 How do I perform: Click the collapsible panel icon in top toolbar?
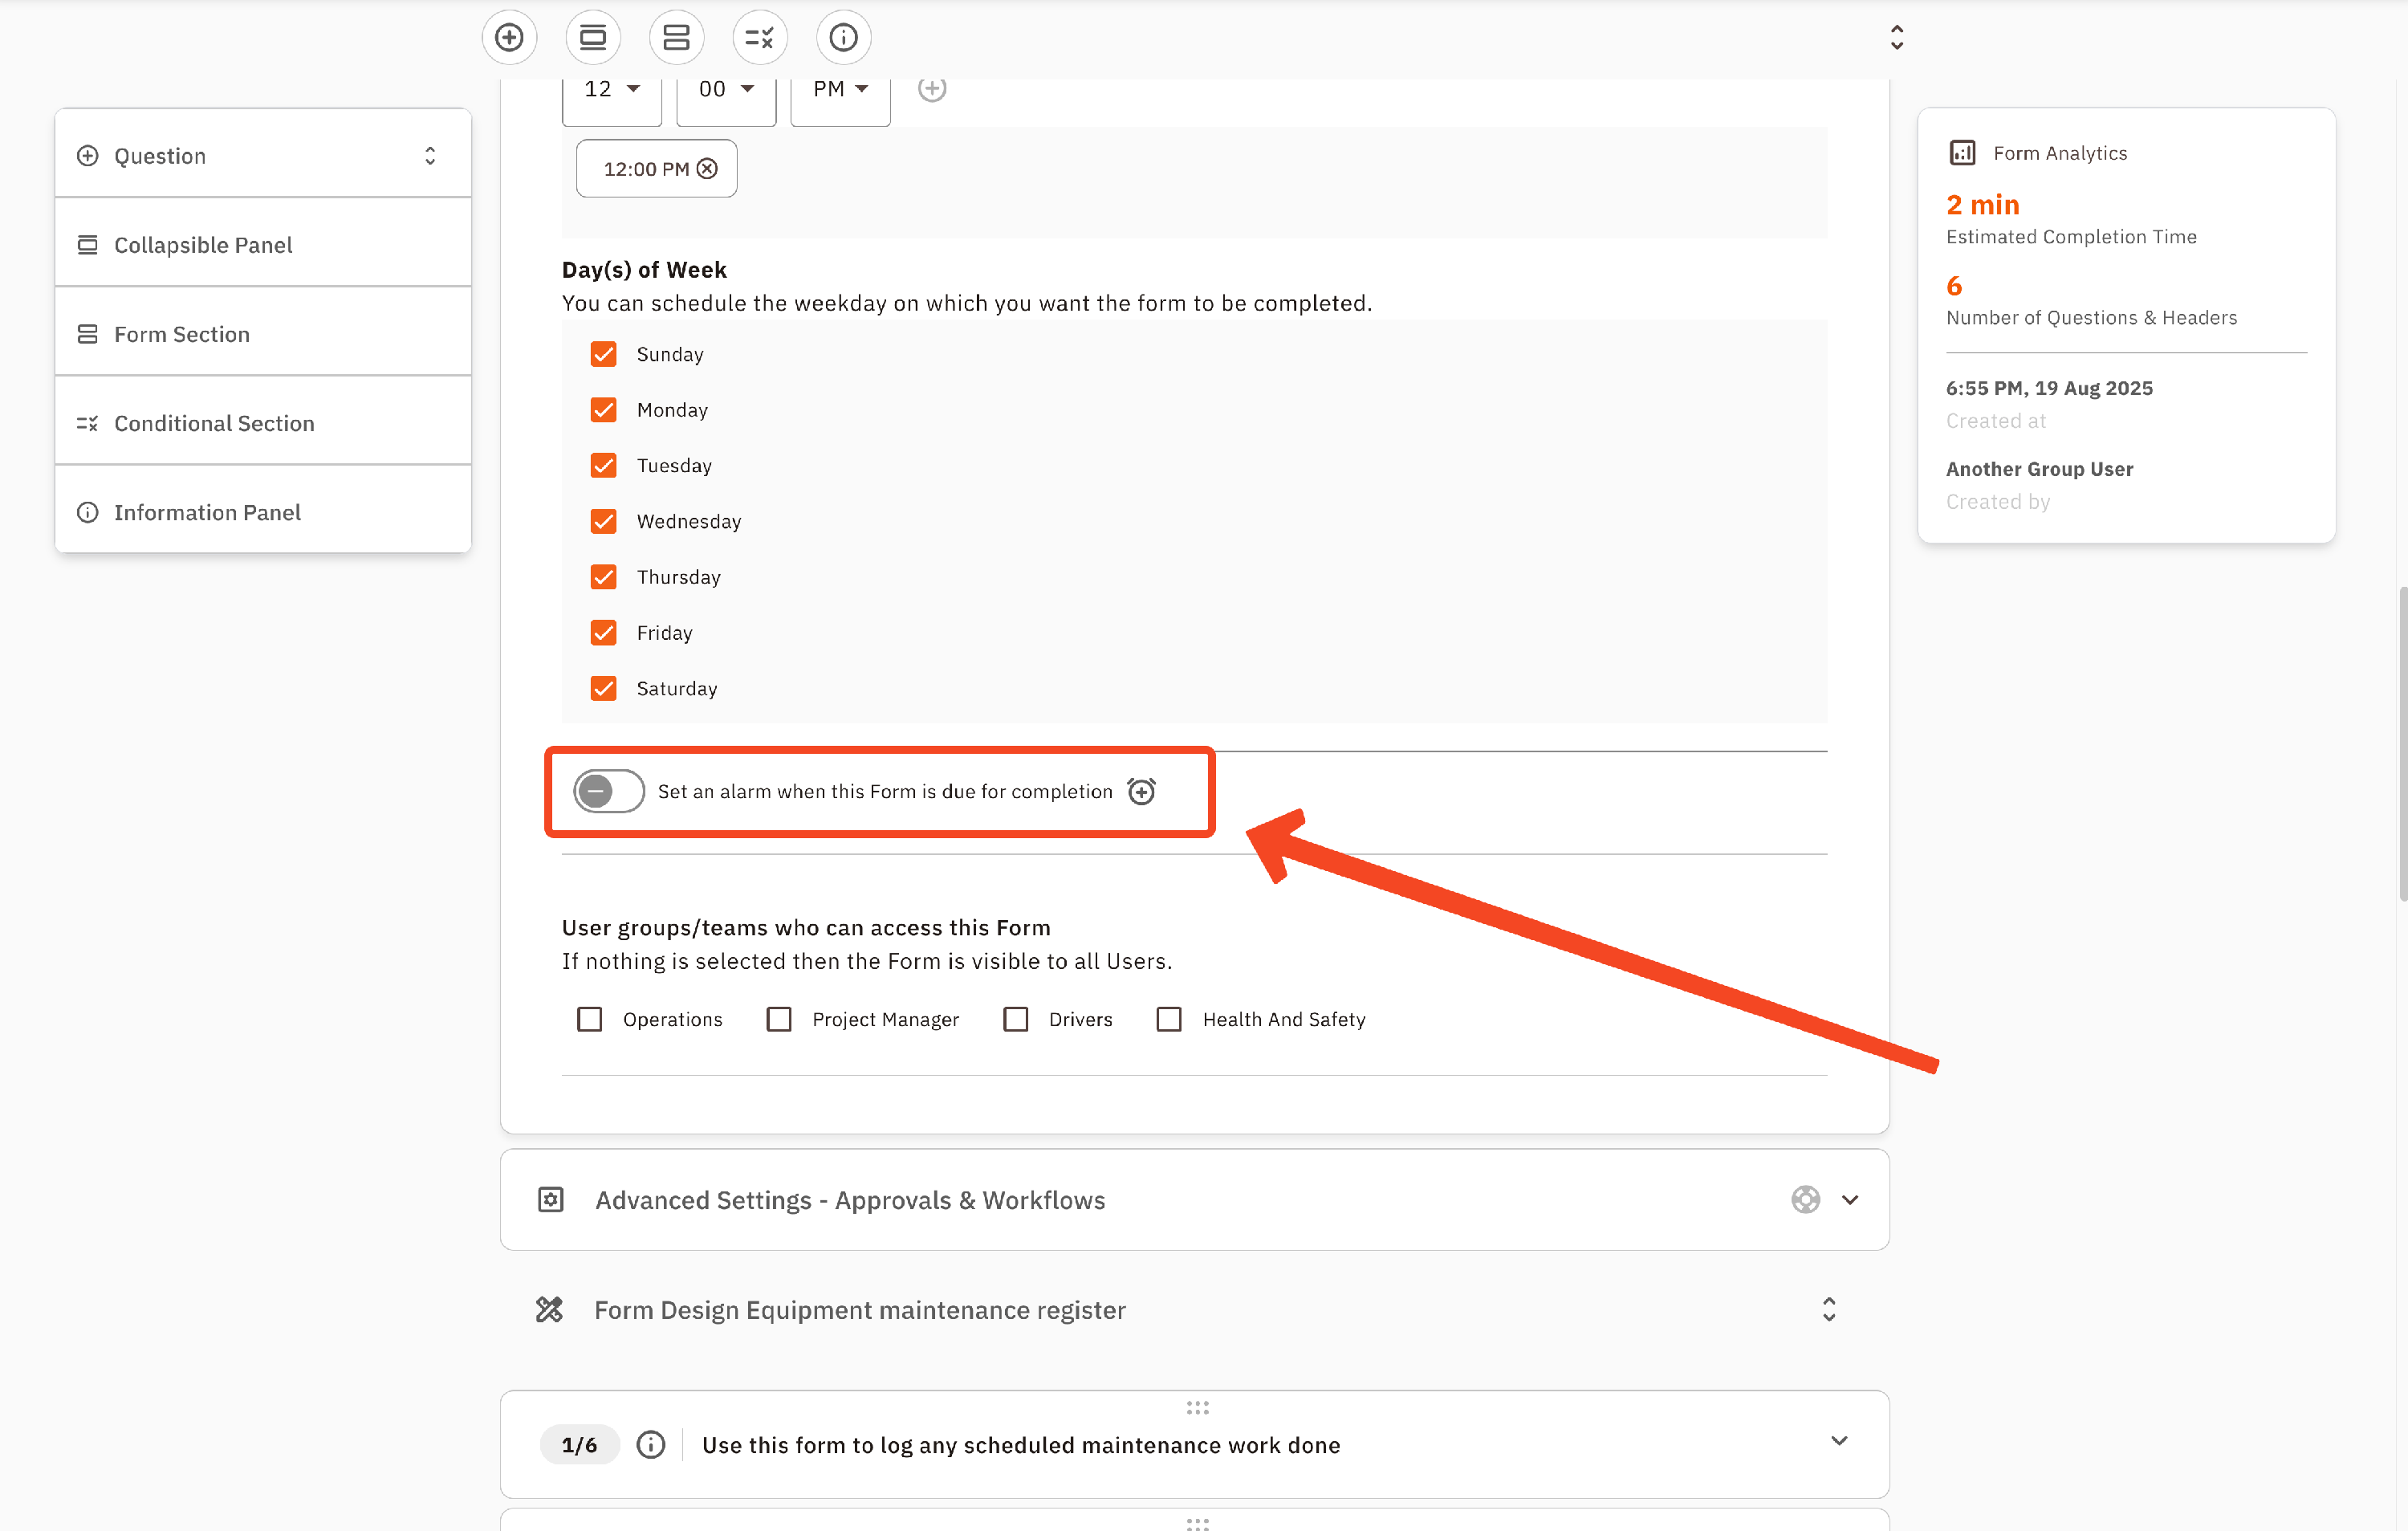[593, 38]
